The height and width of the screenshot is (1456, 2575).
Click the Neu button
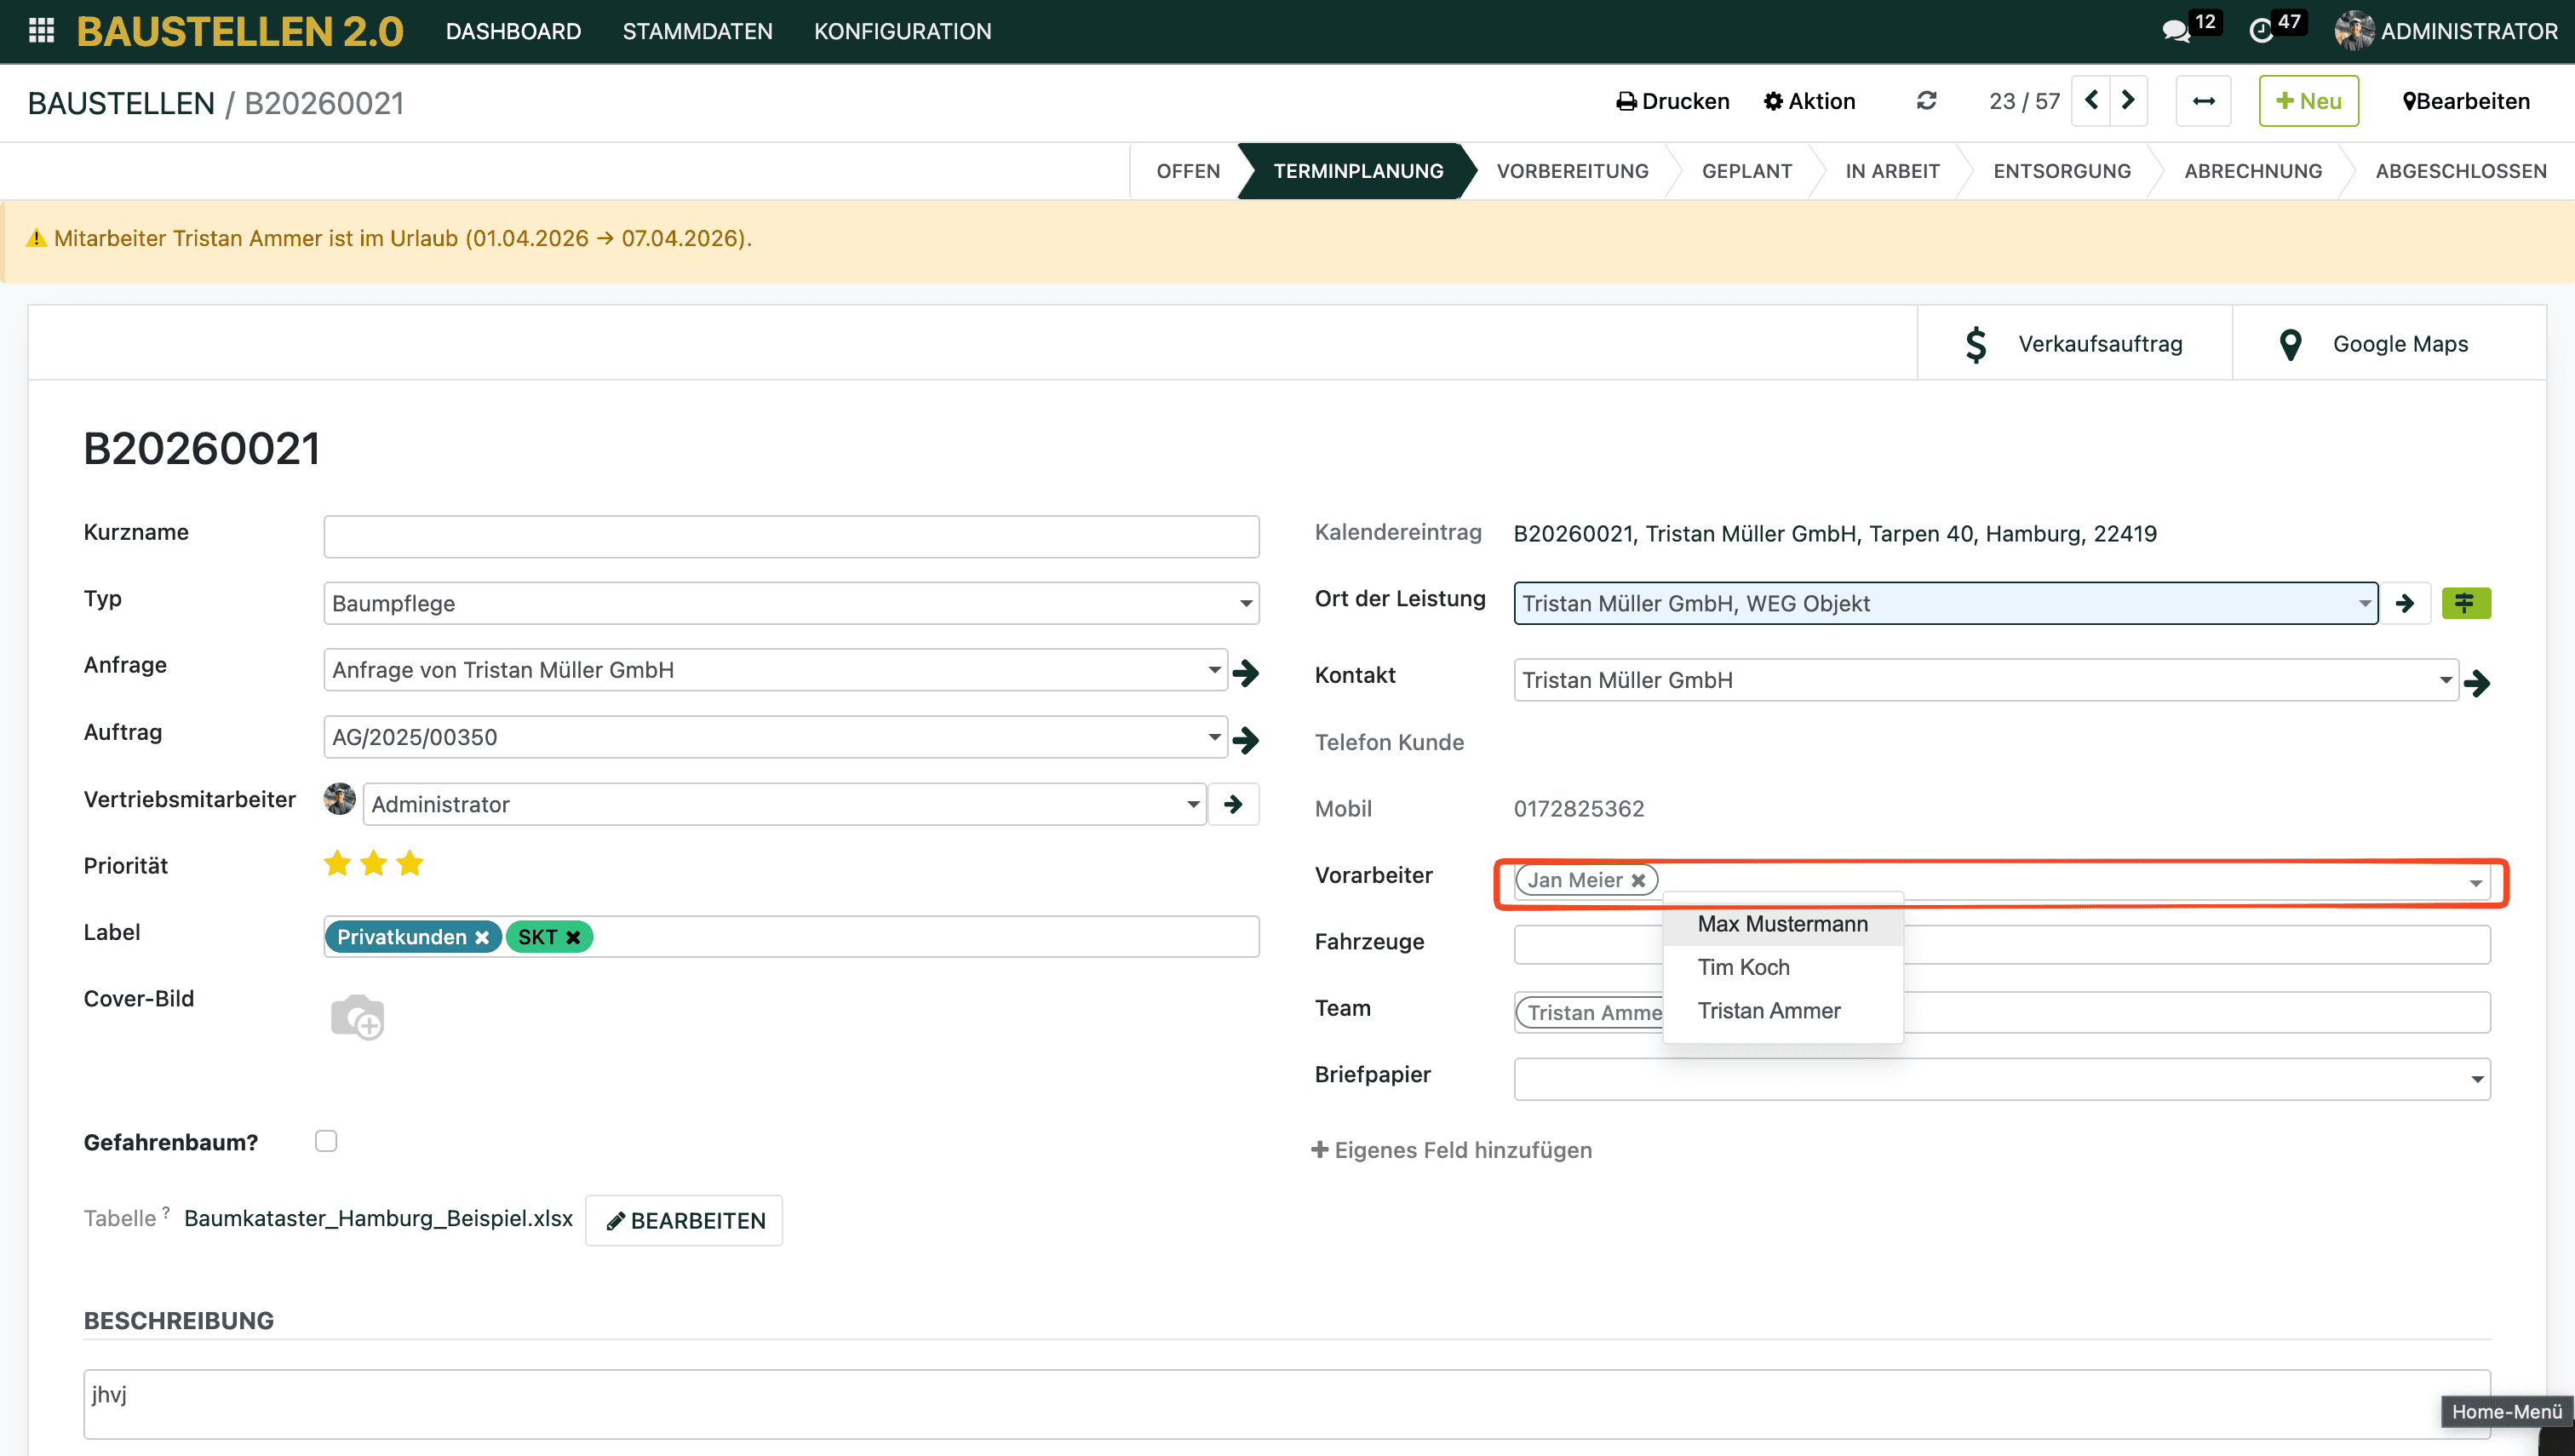[2308, 101]
